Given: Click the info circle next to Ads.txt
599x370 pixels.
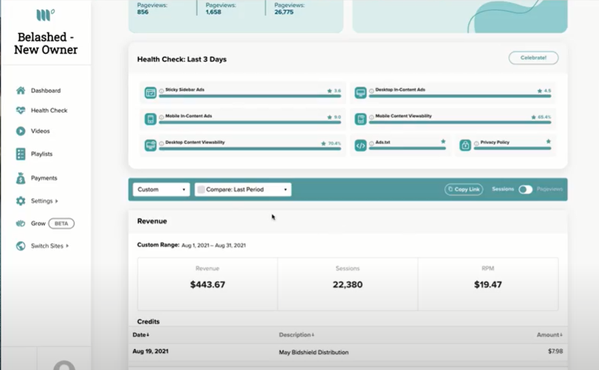Looking at the screenshot, I should [x=371, y=144].
